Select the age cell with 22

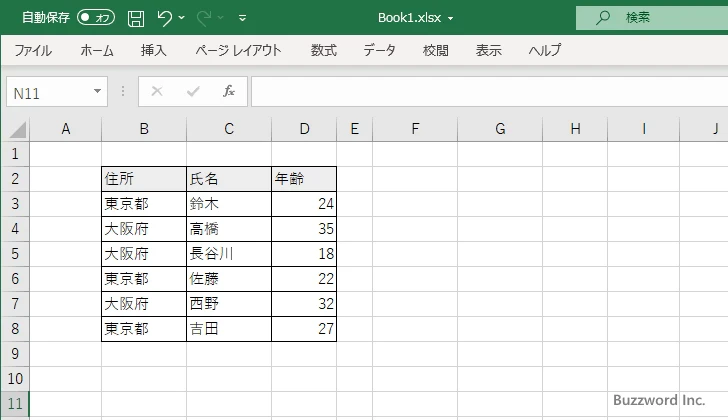(x=304, y=279)
